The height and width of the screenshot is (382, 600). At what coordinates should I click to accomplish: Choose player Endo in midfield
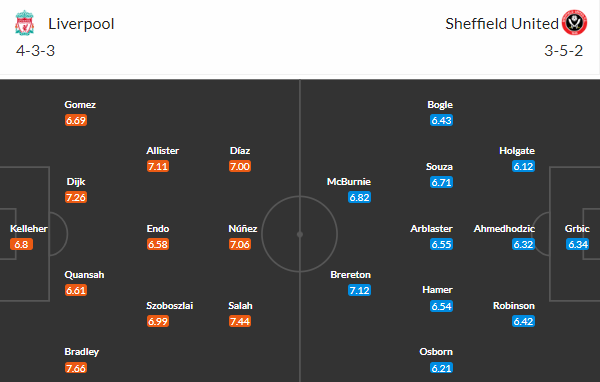coord(158,229)
